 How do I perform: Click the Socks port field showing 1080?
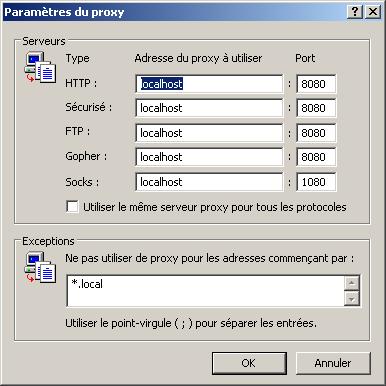(316, 182)
